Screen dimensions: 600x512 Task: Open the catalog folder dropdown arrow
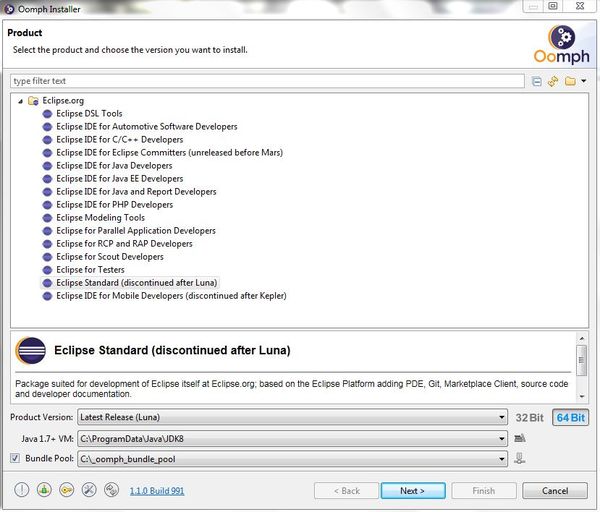click(x=584, y=81)
